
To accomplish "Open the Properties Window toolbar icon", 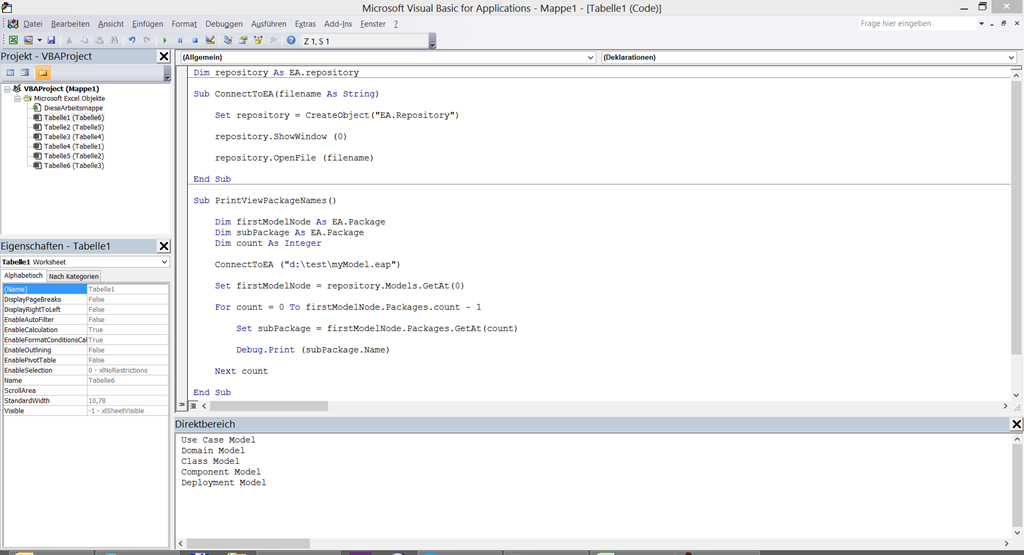I will click(243, 40).
